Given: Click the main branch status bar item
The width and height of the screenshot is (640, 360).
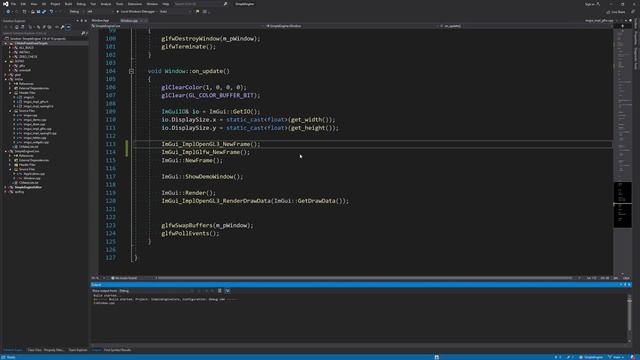Looking at the screenshot, I should pos(616,357).
